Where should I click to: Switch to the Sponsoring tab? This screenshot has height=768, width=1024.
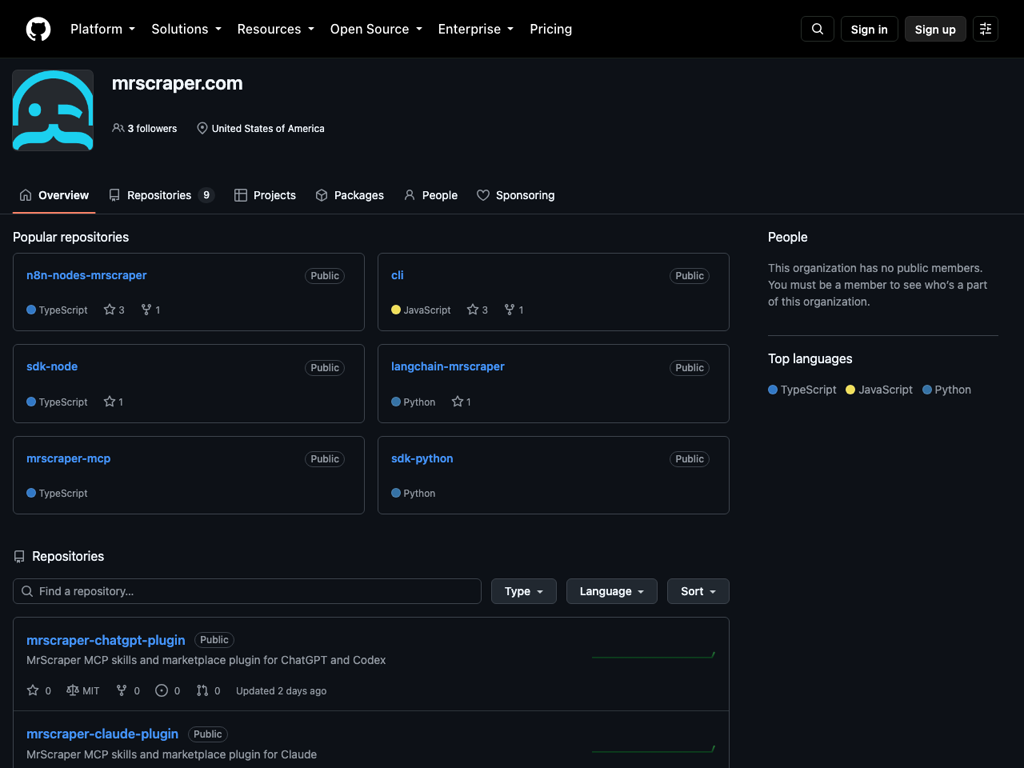tap(516, 195)
